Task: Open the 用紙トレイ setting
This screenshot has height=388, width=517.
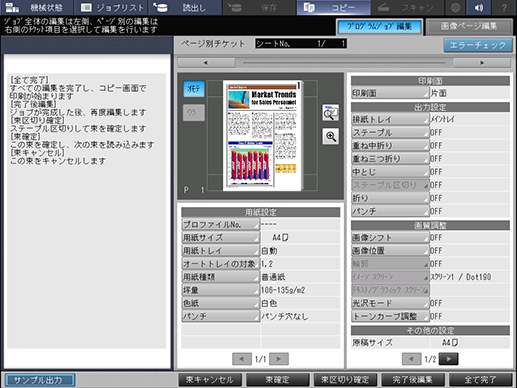Action: (220, 251)
